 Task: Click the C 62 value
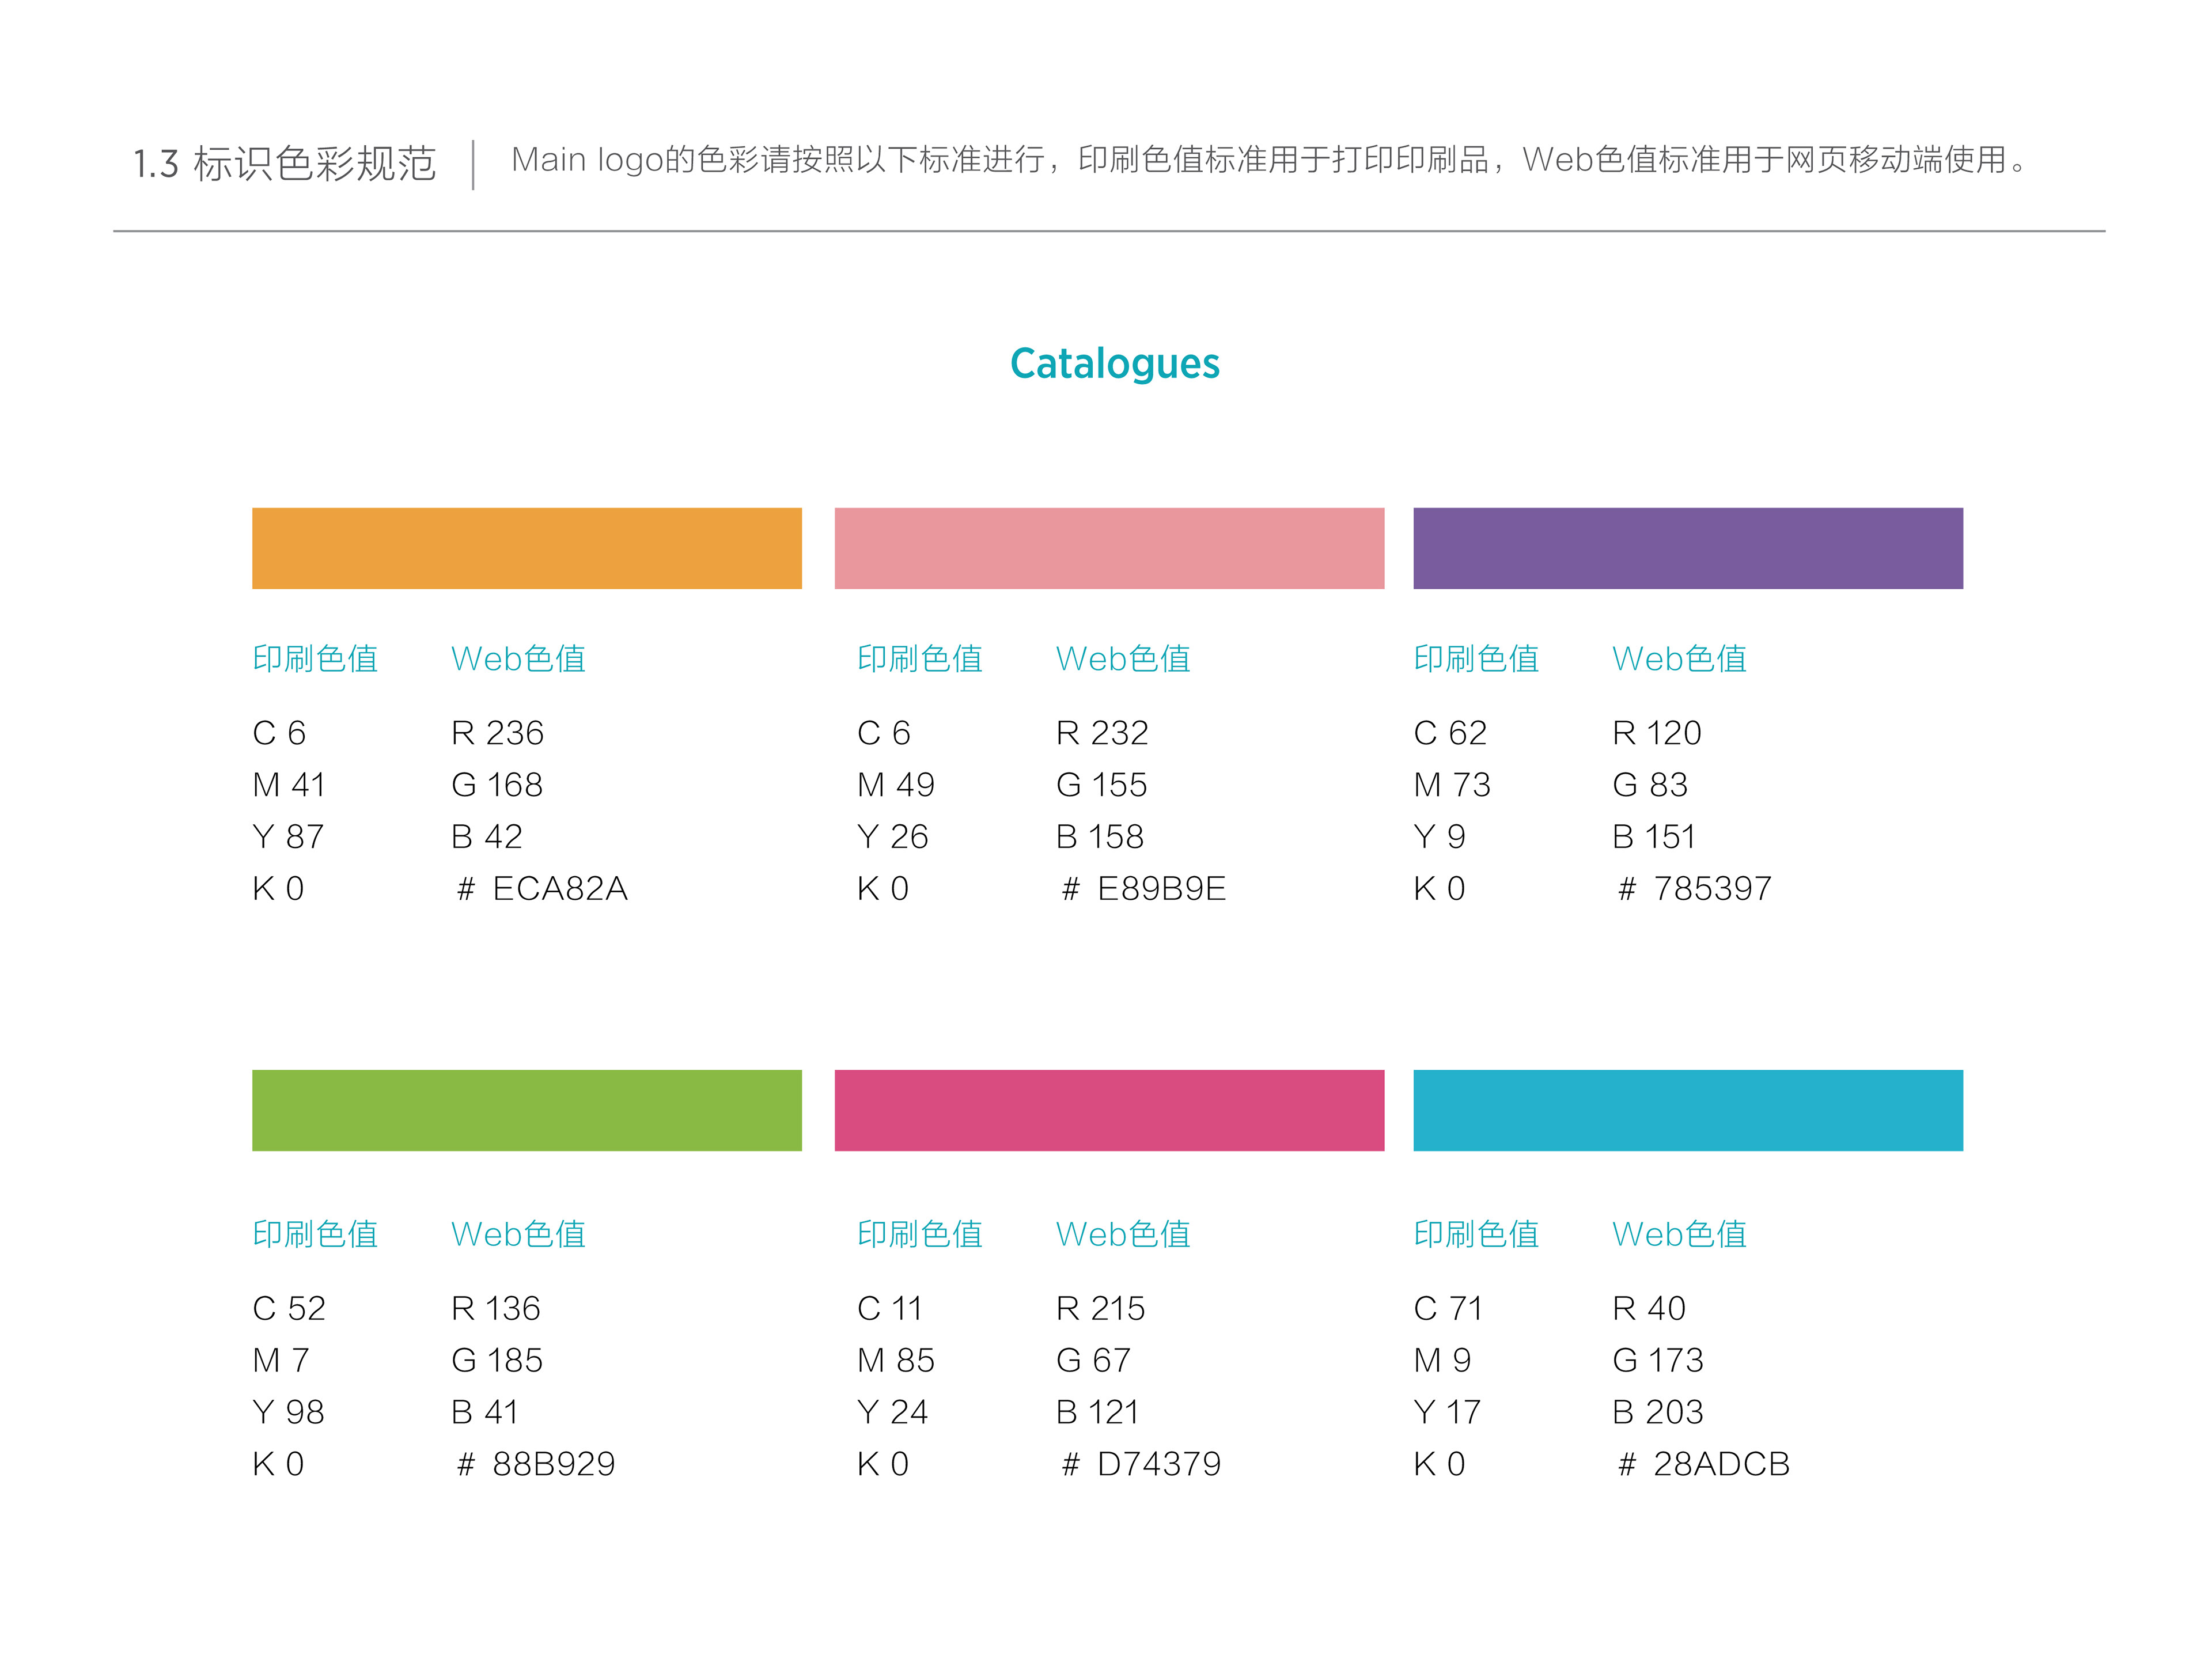1450,733
